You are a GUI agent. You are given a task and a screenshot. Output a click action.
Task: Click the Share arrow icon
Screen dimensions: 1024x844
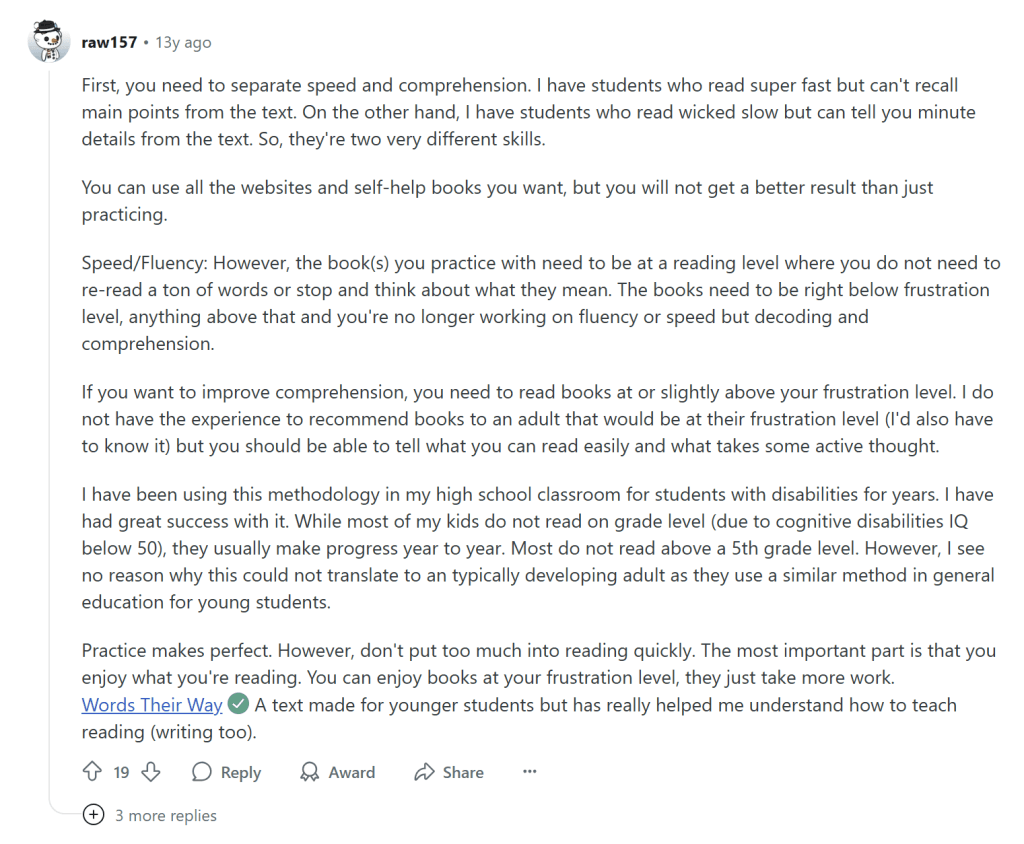tap(424, 772)
